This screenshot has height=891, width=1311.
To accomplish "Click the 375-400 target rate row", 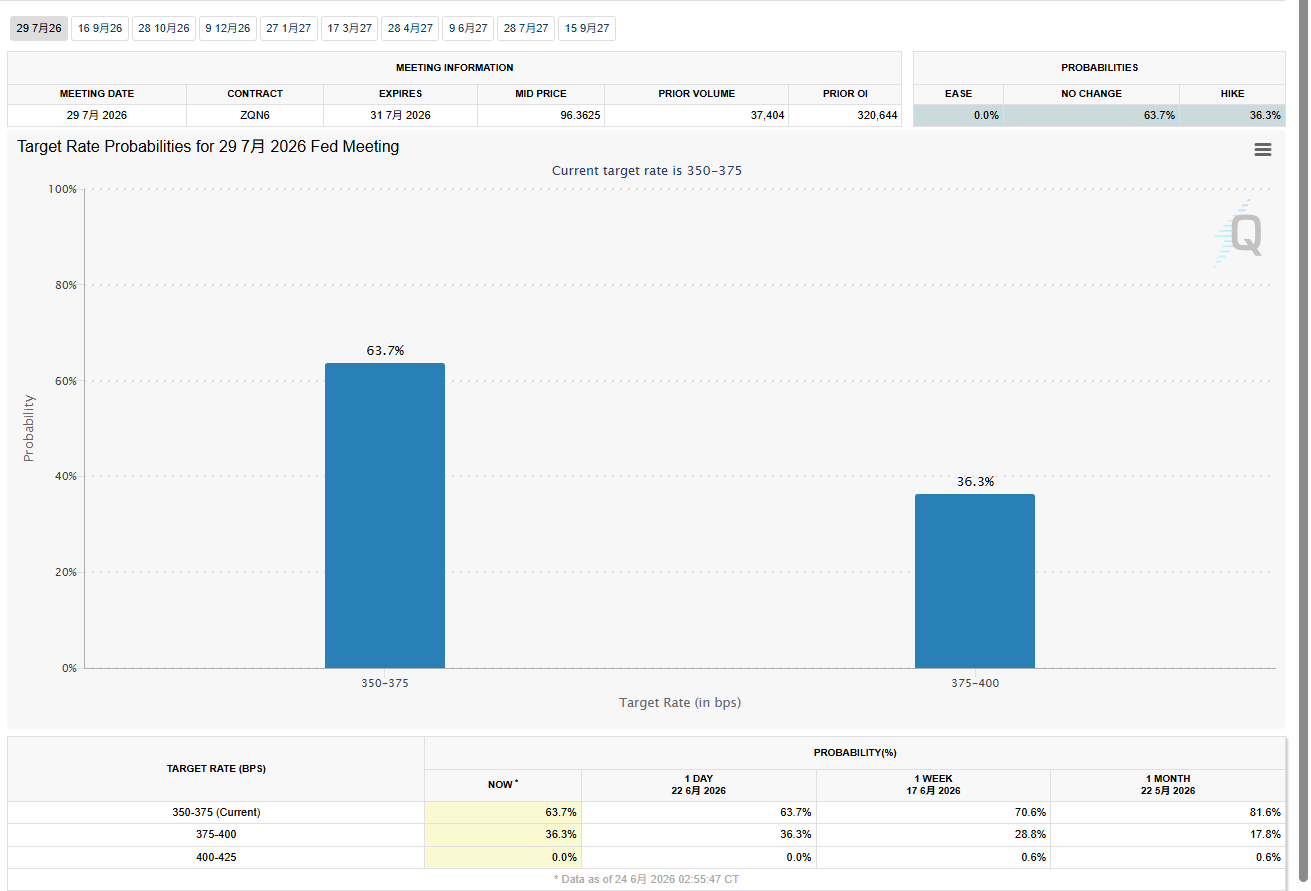I will point(646,834).
